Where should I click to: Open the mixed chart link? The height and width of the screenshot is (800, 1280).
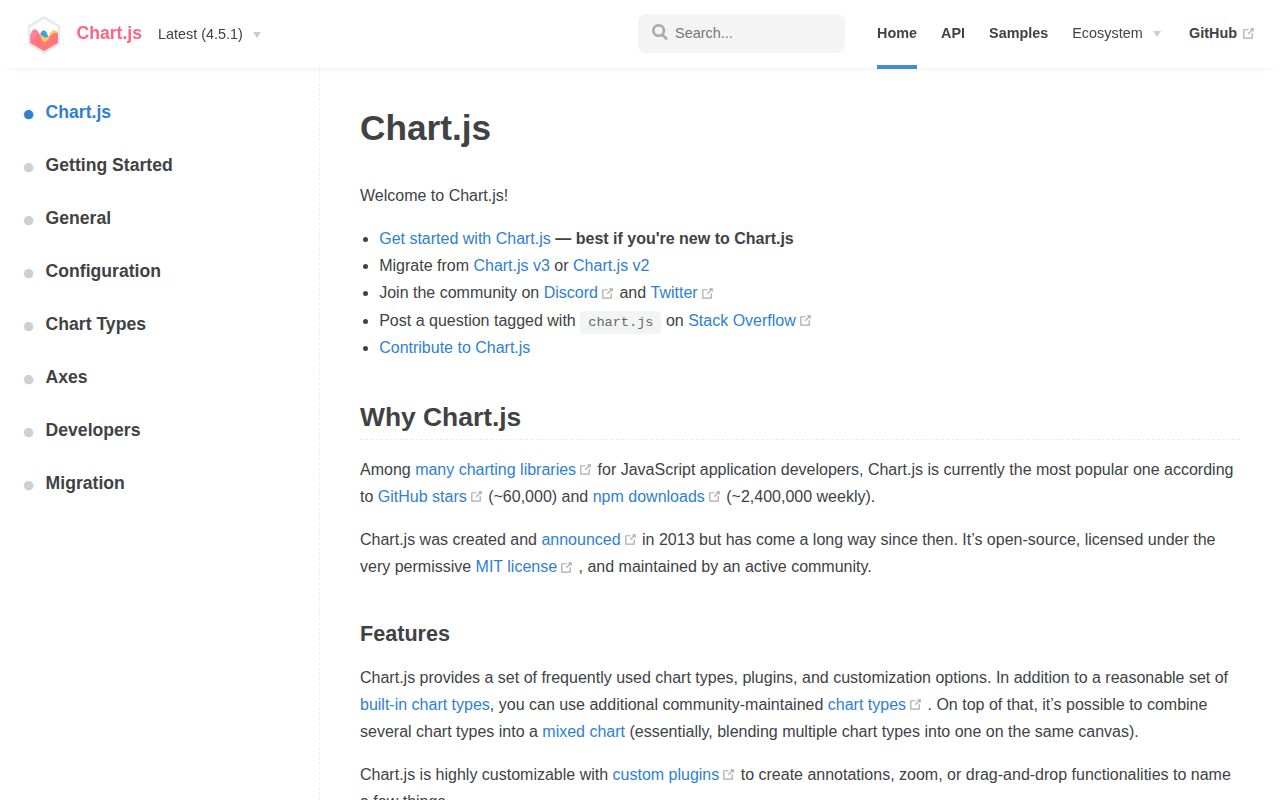click(x=584, y=731)
